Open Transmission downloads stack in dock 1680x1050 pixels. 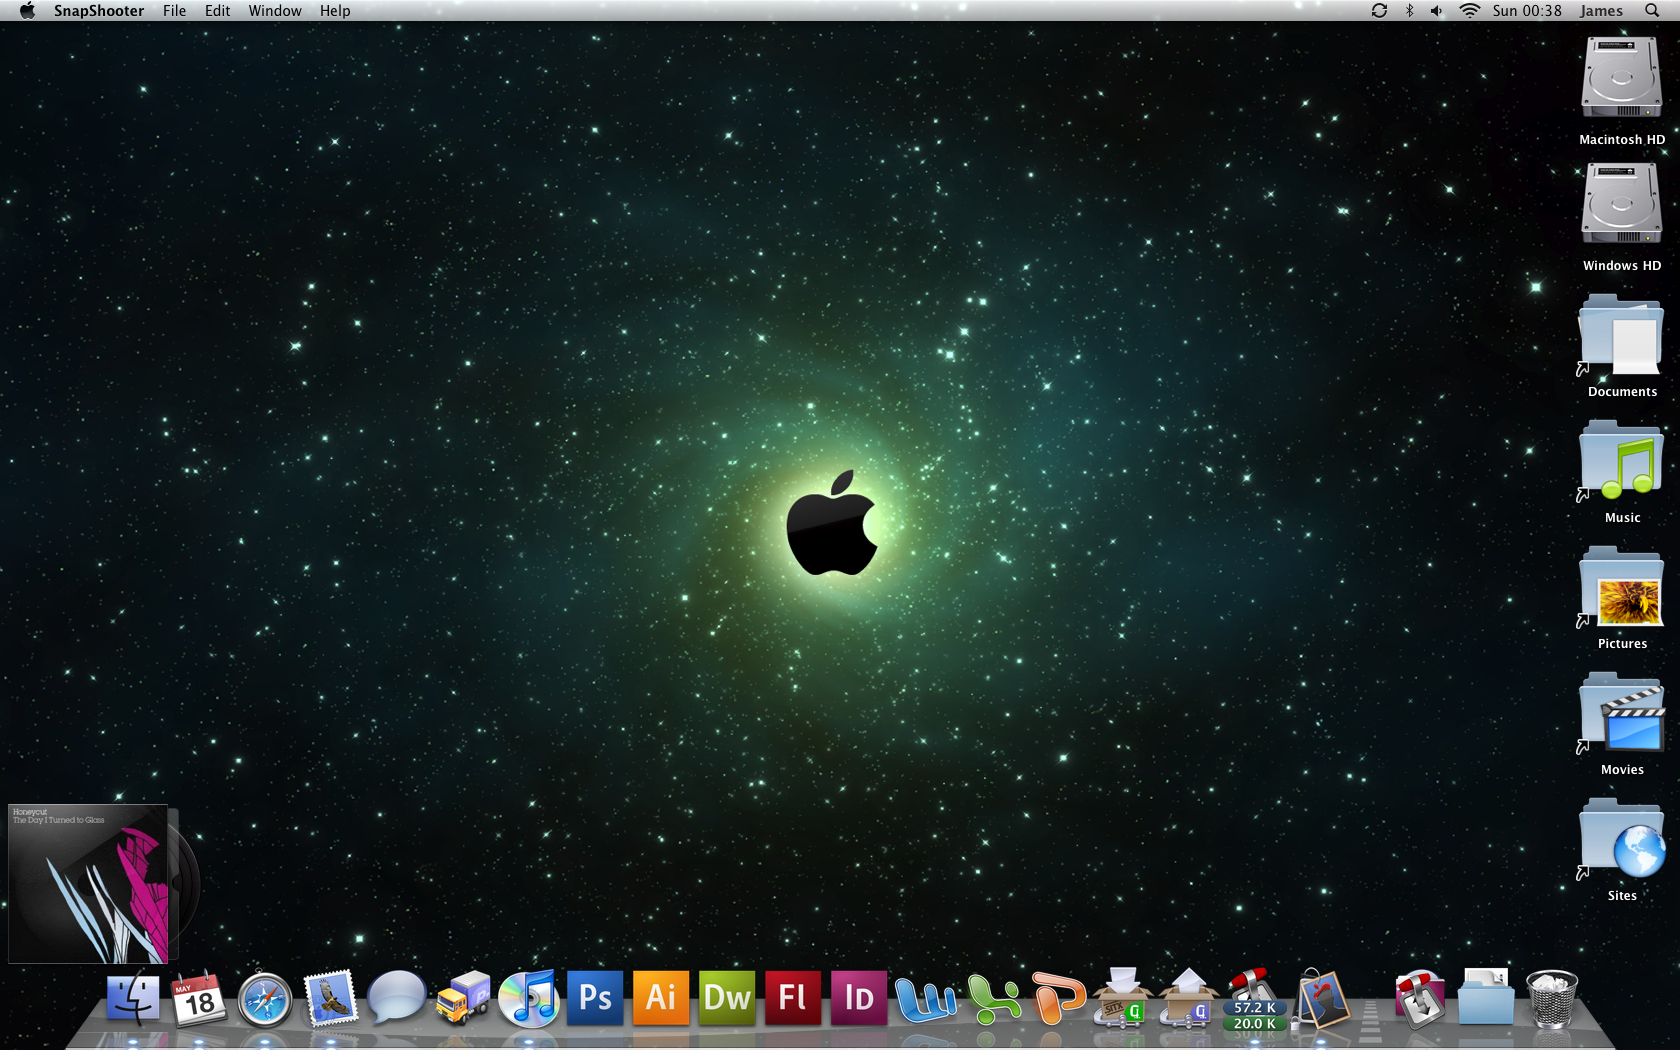pyautogui.click(x=1419, y=999)
